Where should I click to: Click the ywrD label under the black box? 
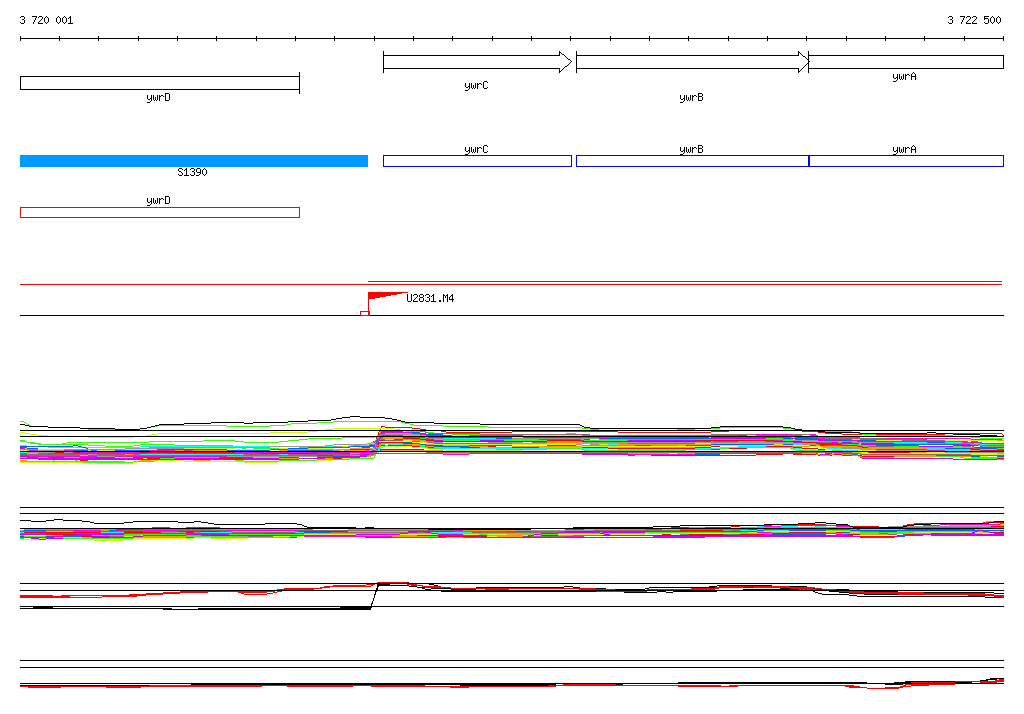tap(158, 98)
